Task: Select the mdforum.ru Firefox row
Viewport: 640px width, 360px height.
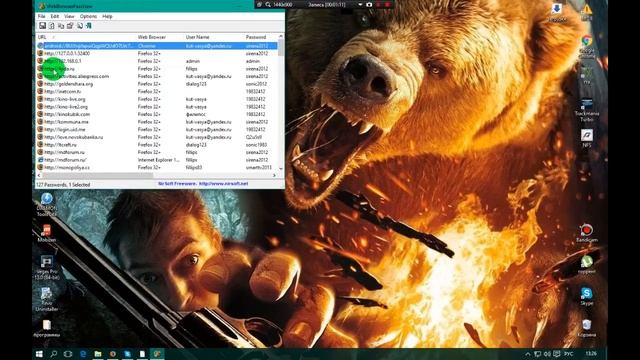Action: pos(157,152)
